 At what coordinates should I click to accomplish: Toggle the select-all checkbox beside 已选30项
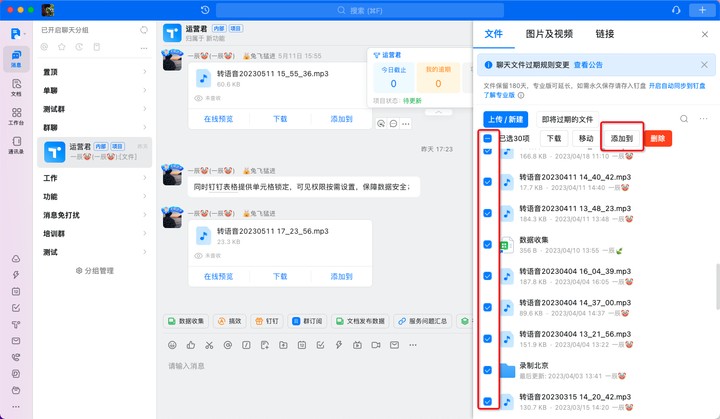(x=488, y=138)
